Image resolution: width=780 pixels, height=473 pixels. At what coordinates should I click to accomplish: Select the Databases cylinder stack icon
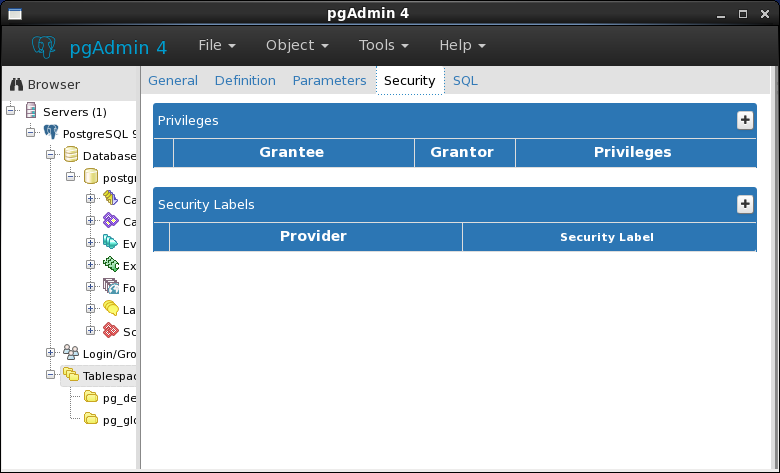pyautogui.click(x=71, y=155)
